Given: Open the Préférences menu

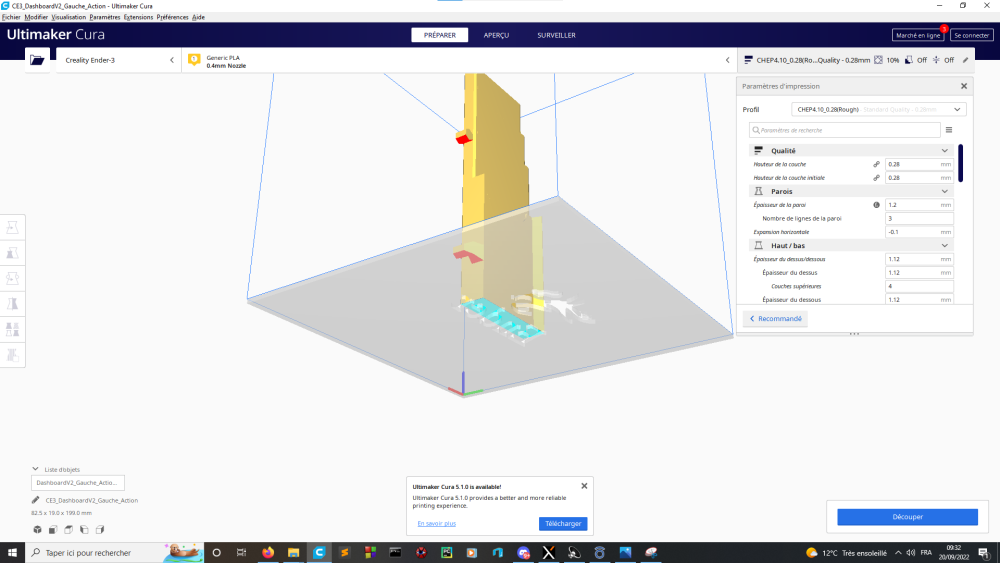Looking at the screenshot, I should (x=172, y=17).
